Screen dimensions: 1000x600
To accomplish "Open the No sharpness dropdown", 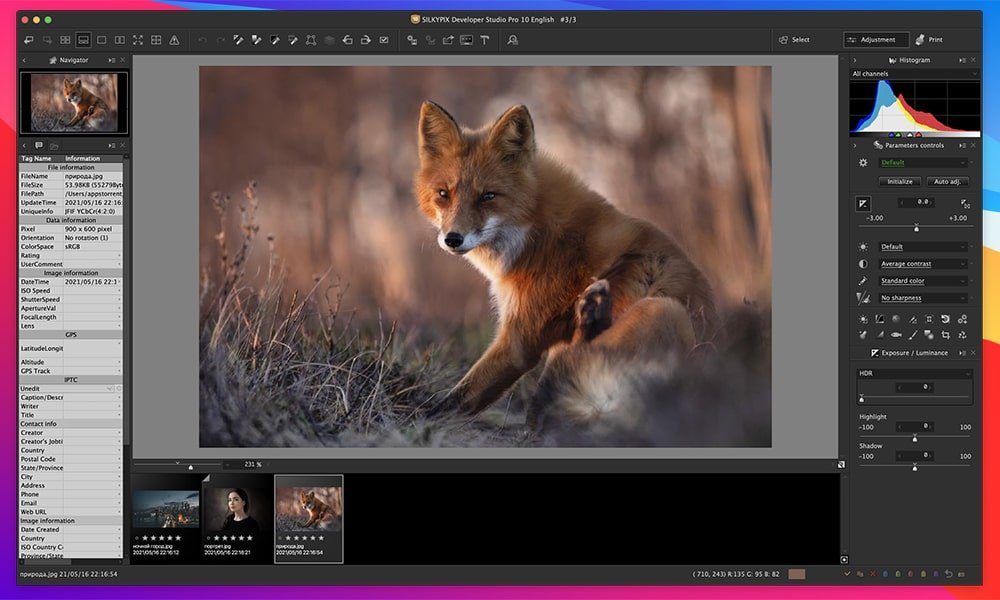I will pyautogui.click(x=923, y=298).
